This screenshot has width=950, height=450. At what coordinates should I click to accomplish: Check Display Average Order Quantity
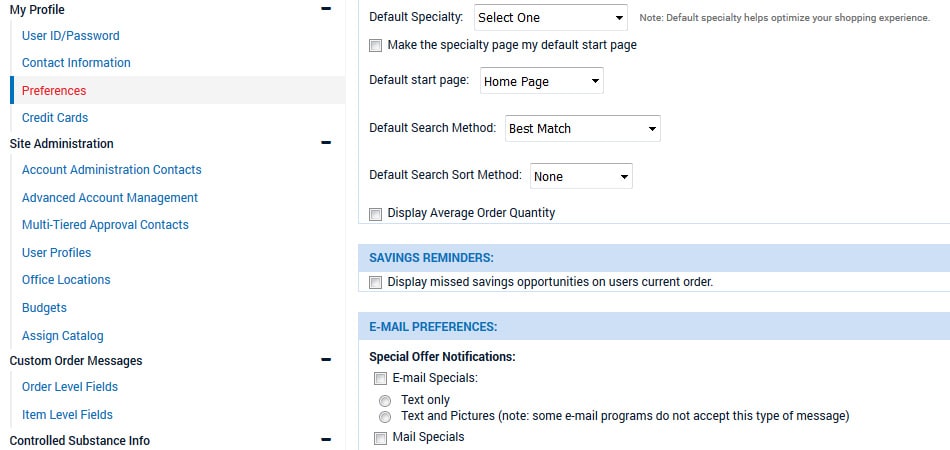[x=376, y=213]
